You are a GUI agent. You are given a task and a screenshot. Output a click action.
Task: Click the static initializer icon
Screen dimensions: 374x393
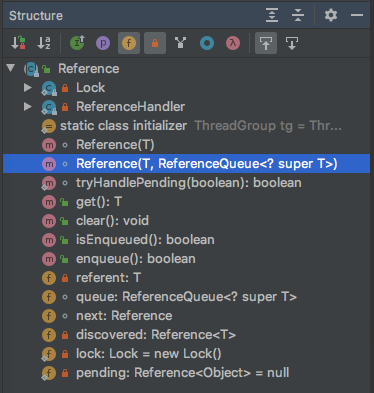49,126
